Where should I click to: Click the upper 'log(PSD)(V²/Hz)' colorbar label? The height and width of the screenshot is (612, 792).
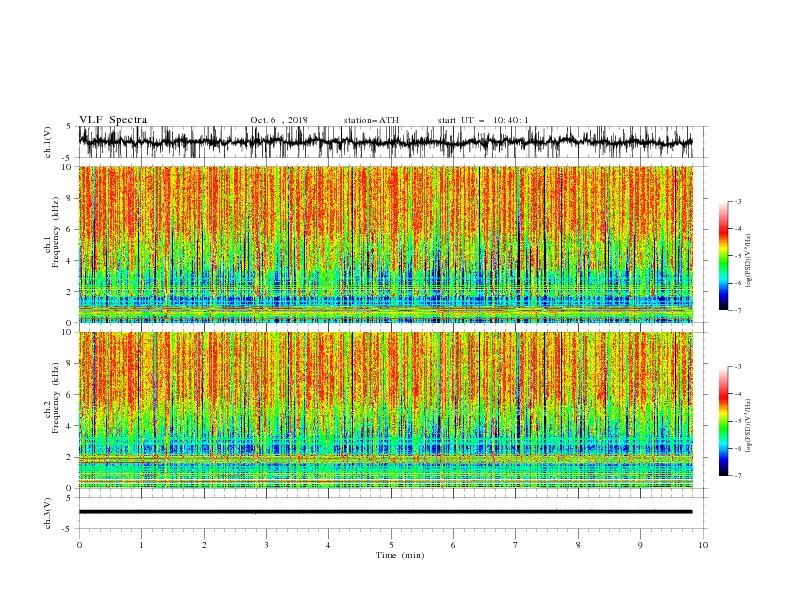pos(749,261)
